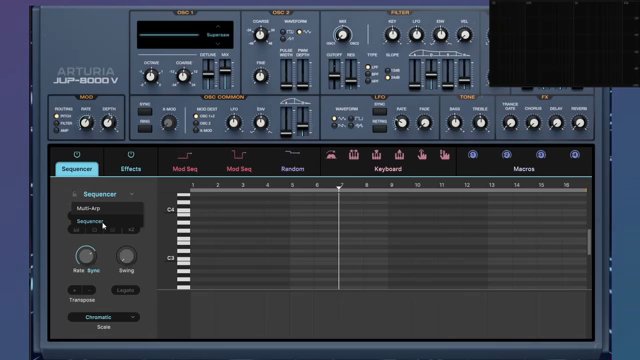The image size is (640, 360).
Task: Toggle the OSC COMMON Sync switch
Action: [144, 111]
